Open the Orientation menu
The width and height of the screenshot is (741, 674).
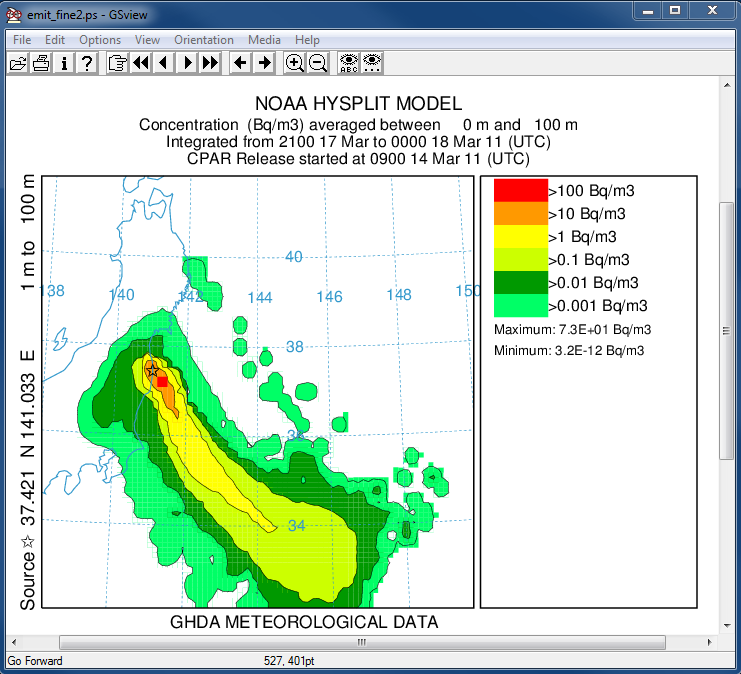point(204,40)
